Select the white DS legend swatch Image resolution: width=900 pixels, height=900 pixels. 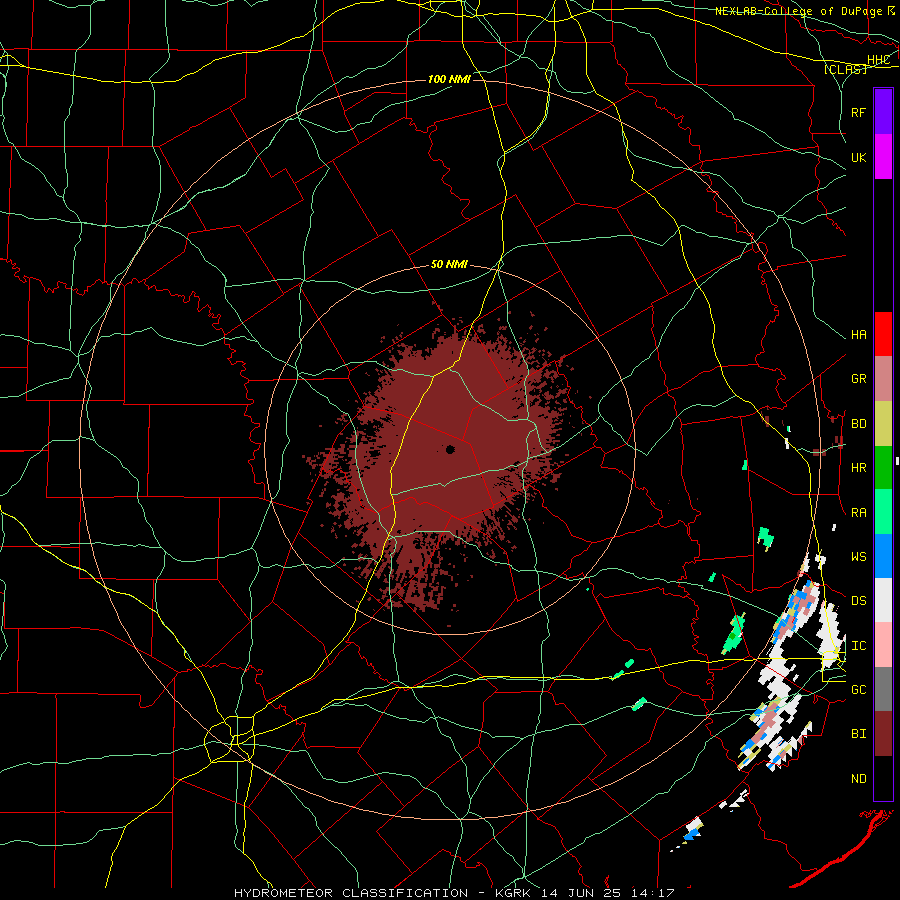click(883, 600)
